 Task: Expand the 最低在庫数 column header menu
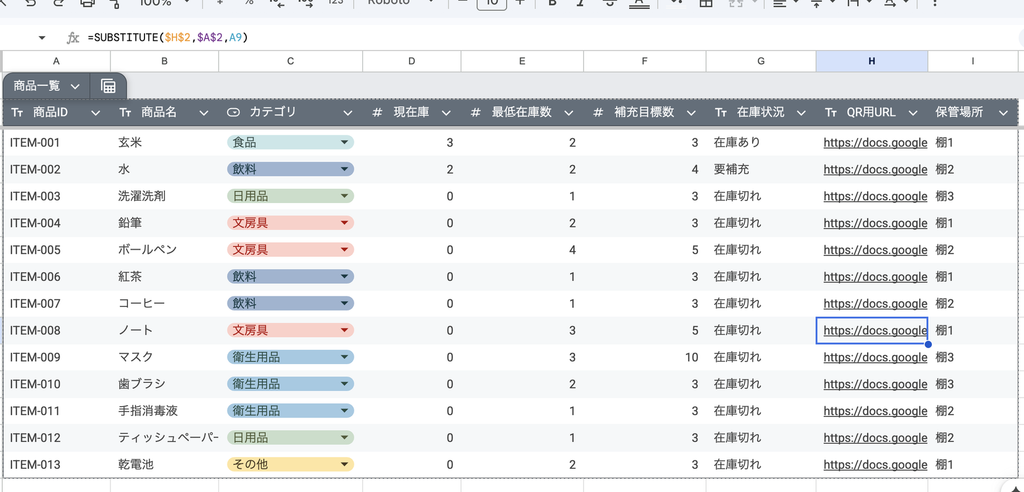(569, 113)
